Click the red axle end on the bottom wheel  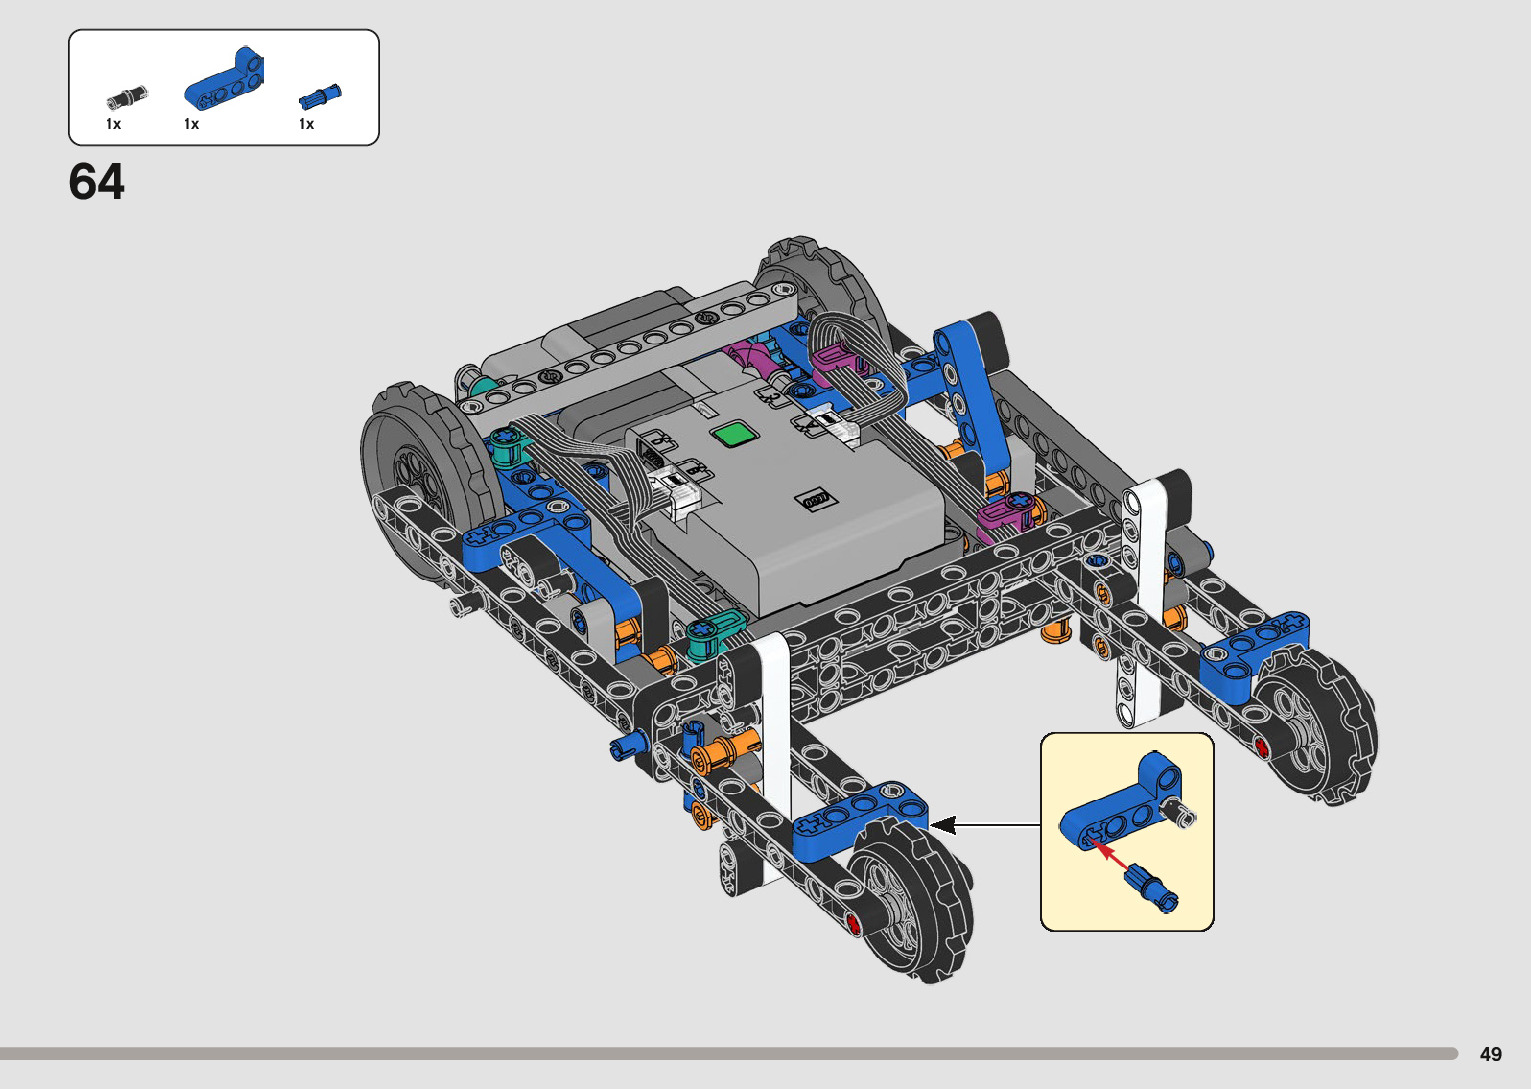click(853, 922)
